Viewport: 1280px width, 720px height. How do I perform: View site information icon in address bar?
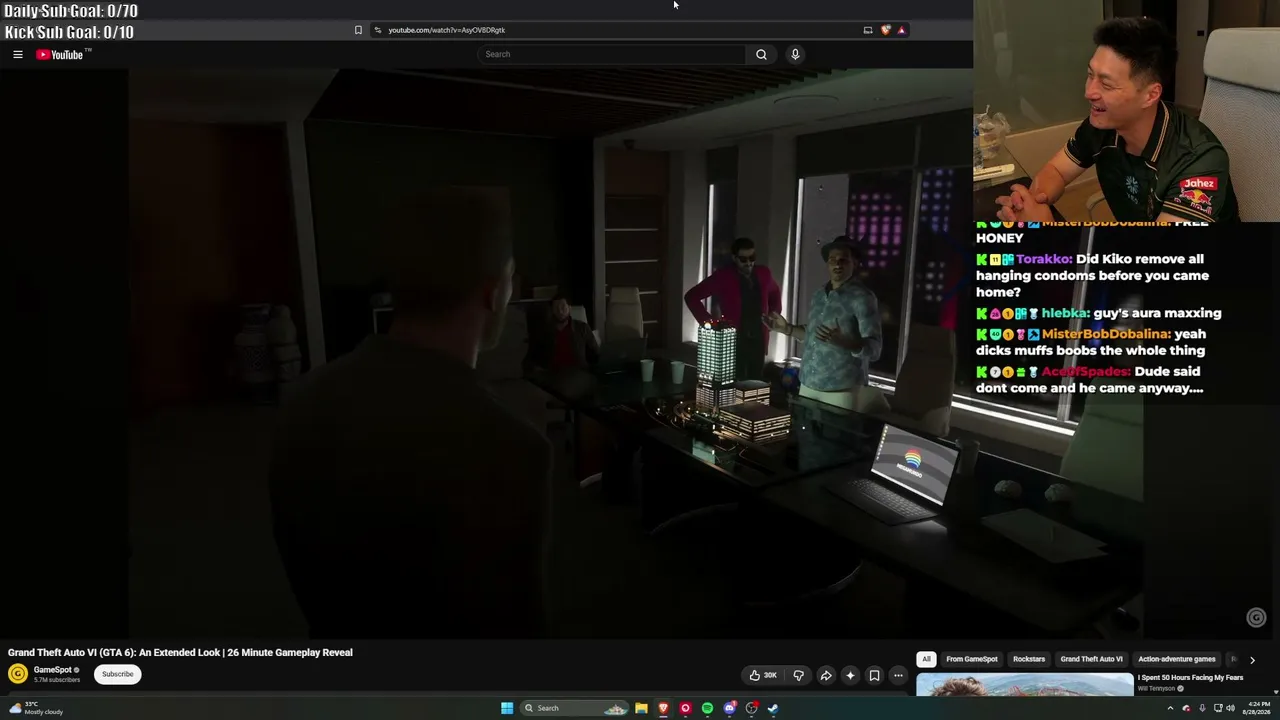(377, 30)
